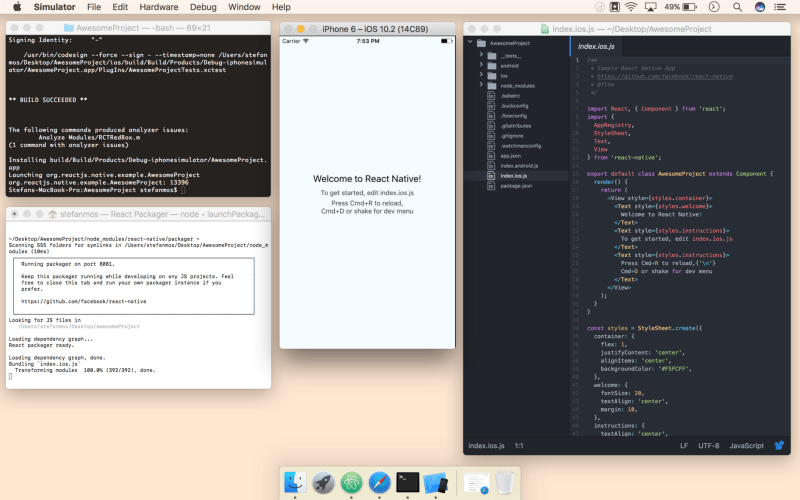Select the .flowconfig file
Screen dimensions: 800x500
click(x=516, y=115)
